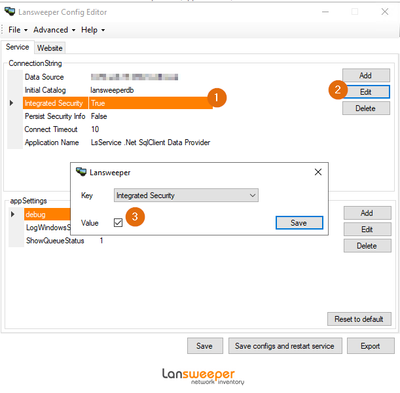Click Delete button in appSettings section
400x393 pixels.
[x=367, y=246]
